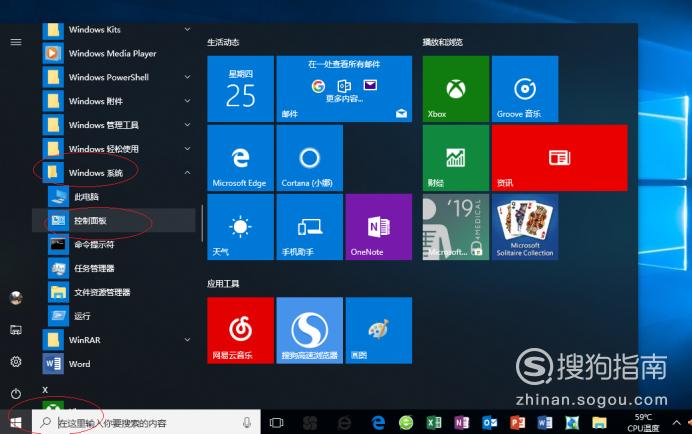
Task: Open the pictures shortcut in Start rail
Action: coord(16,330)
